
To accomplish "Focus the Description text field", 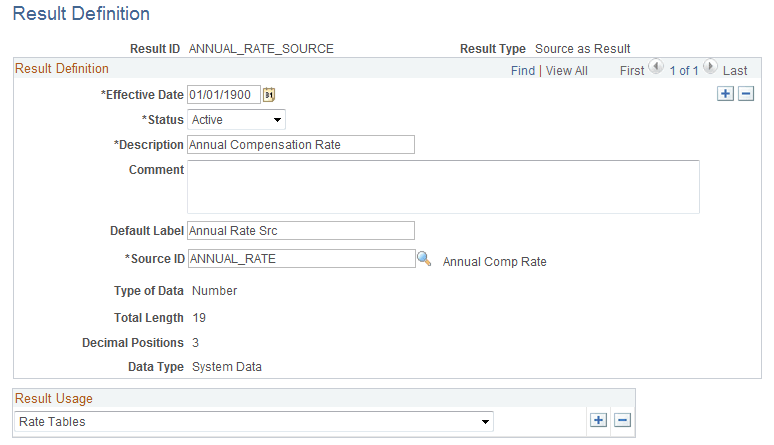I will pyautogui.click(x=301, y=145).
